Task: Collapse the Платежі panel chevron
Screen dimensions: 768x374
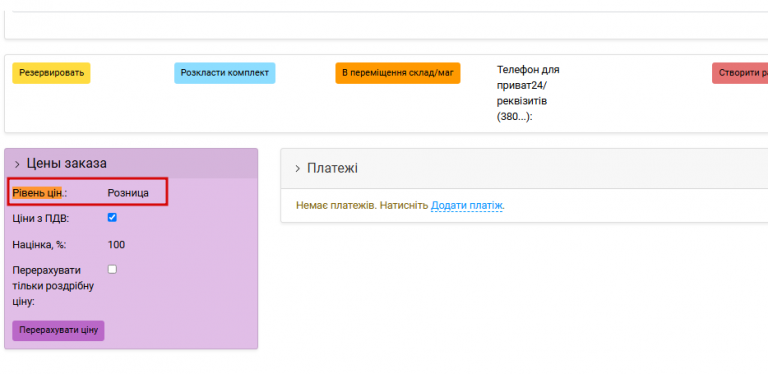Action: point(297,169)
